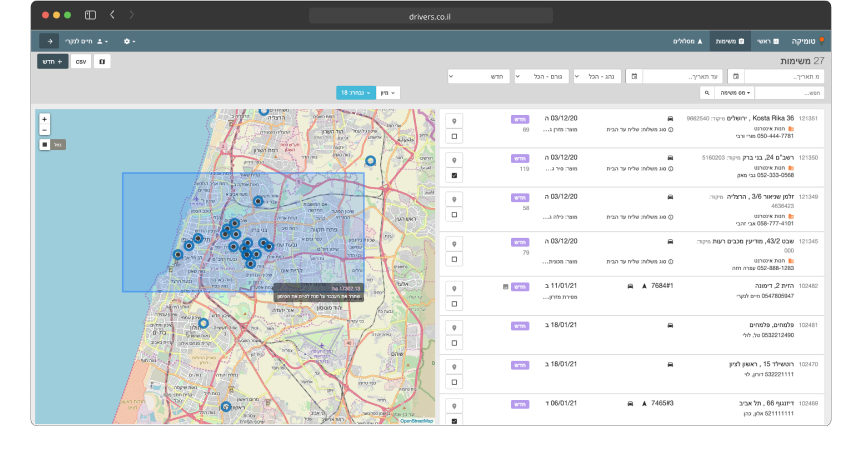Click the purple חדש badge on task 121351
Screen dimensions: 859x465
click(x=520, y=119)
